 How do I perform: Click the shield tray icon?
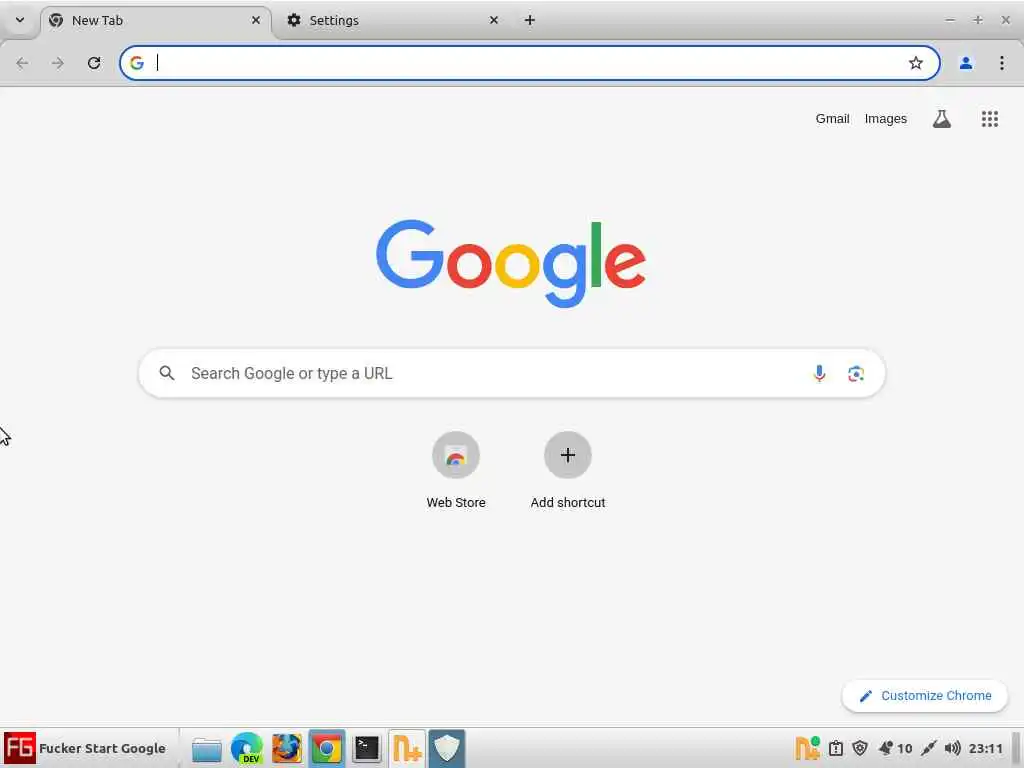(860, 748)
